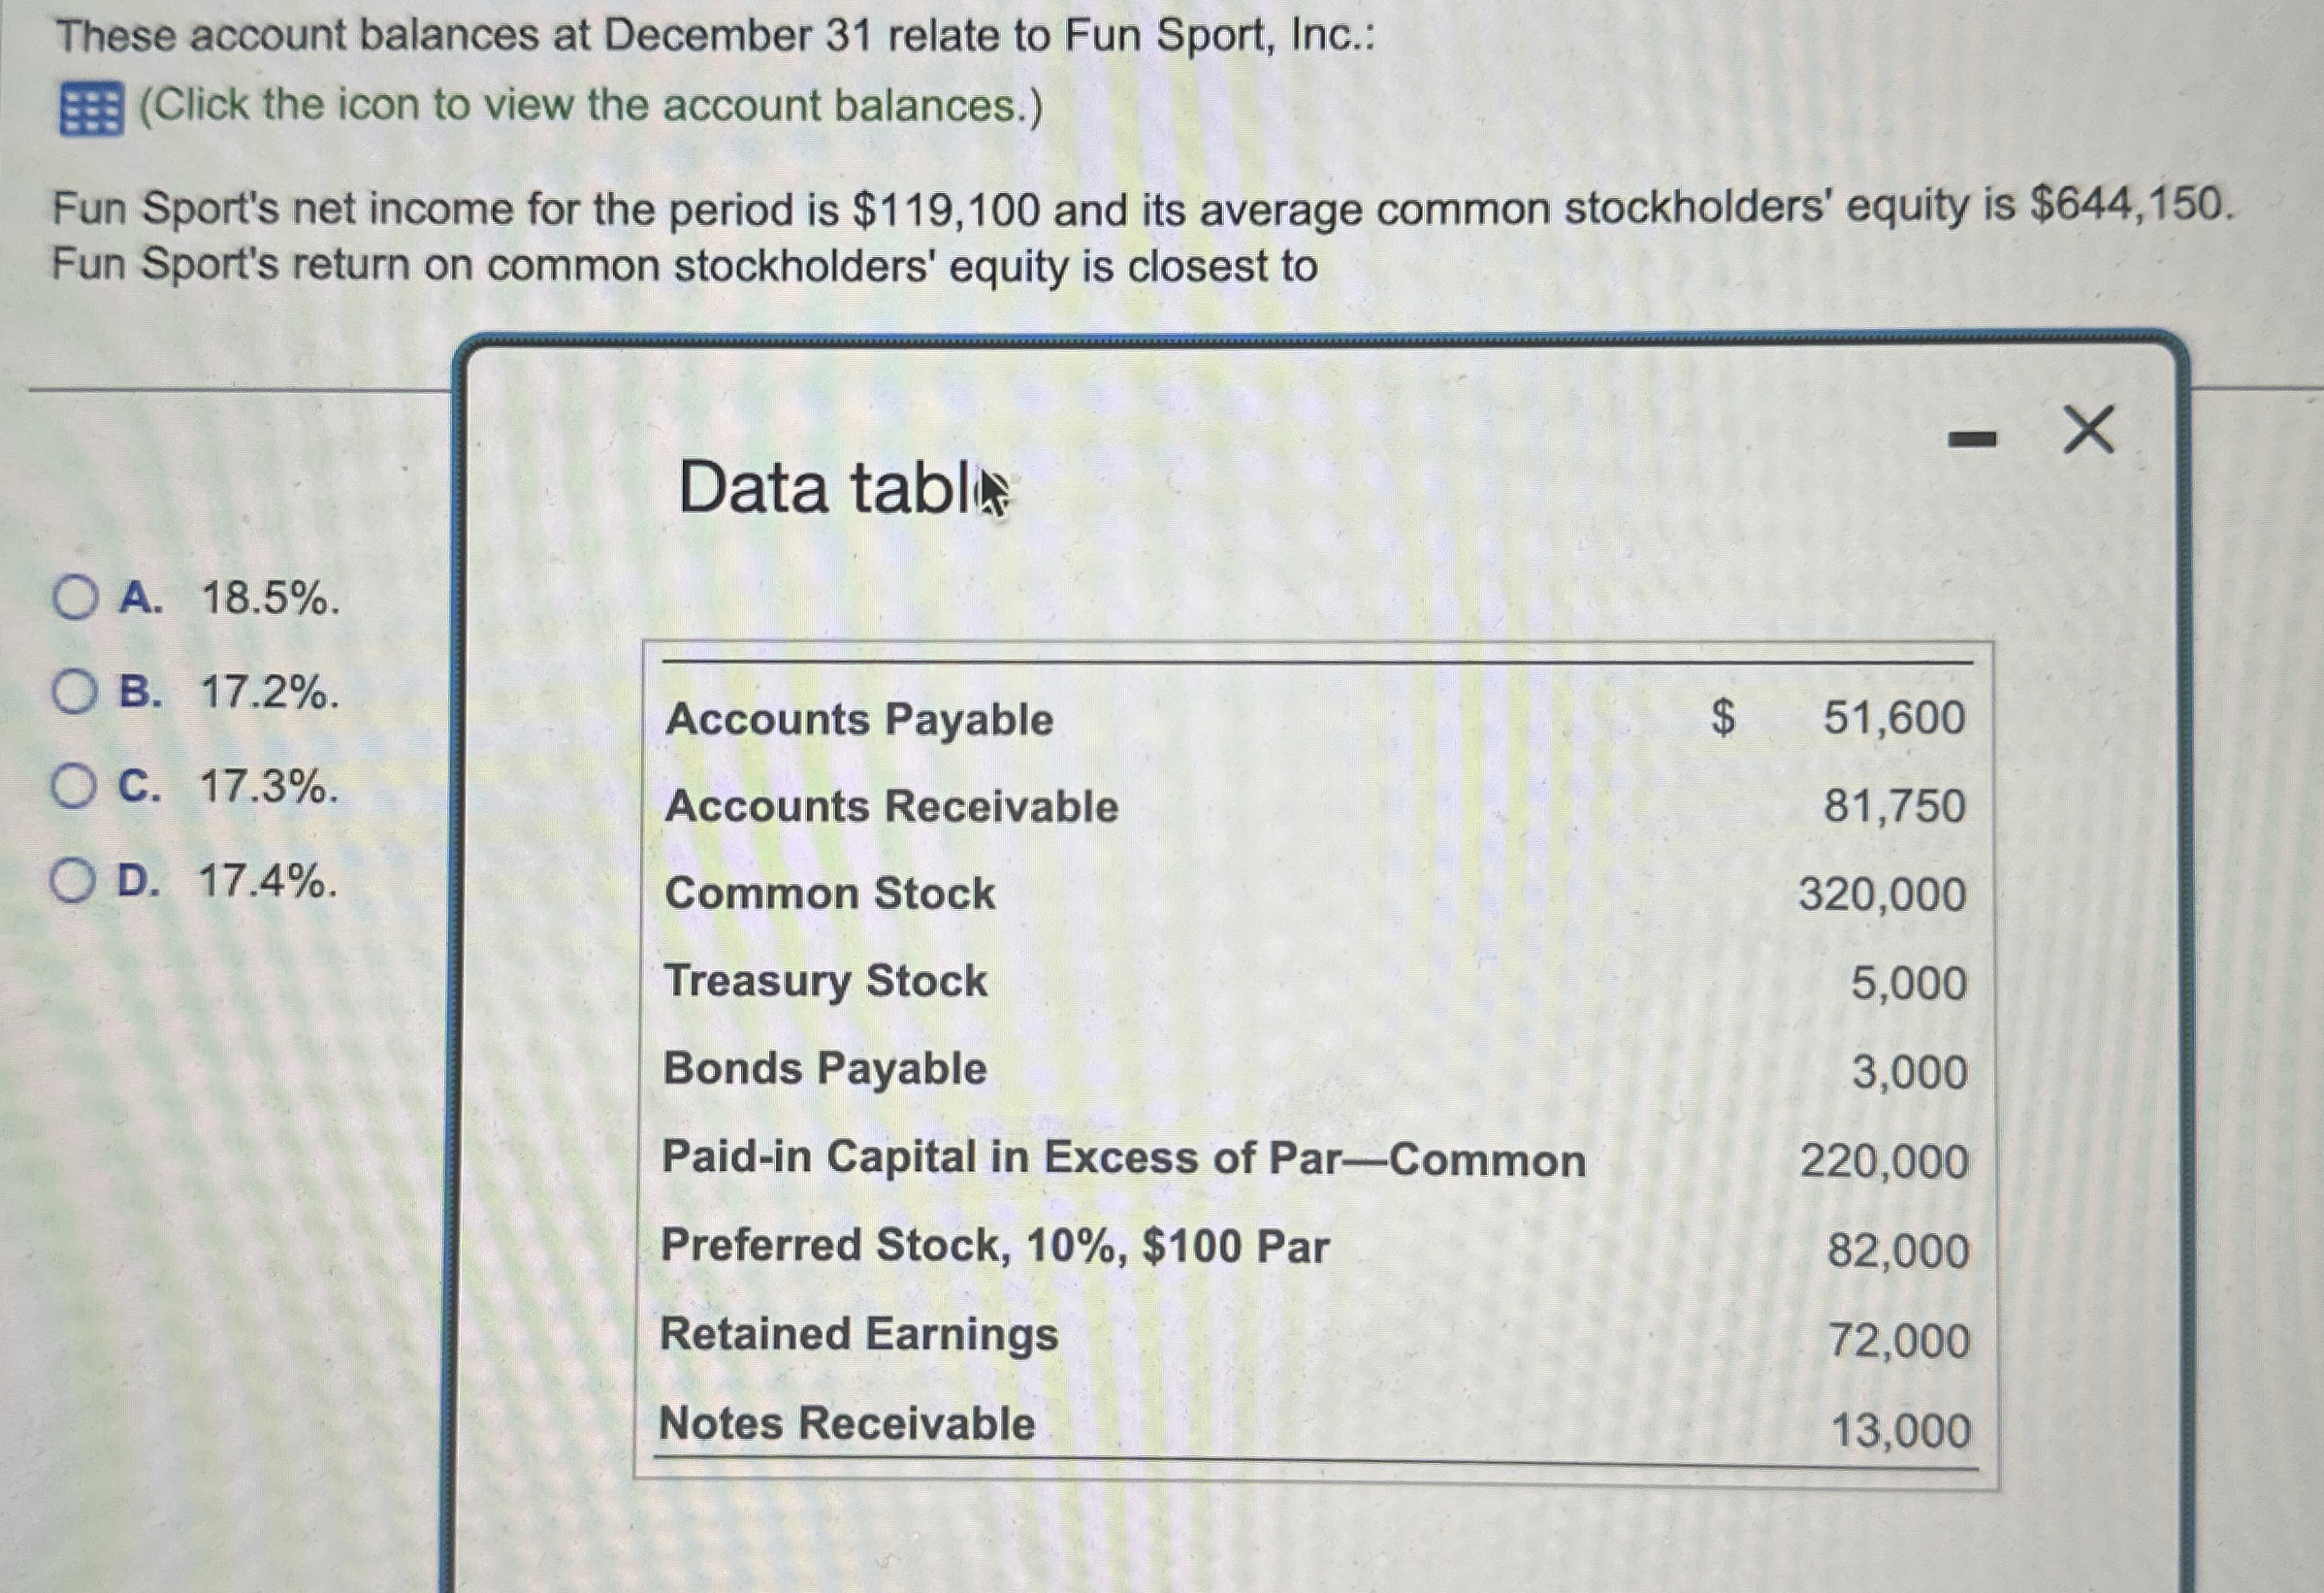Click the Treasury Stock amount 5,000
The width and height of the screenshot is (2324, 1593).
(1908, 983)
